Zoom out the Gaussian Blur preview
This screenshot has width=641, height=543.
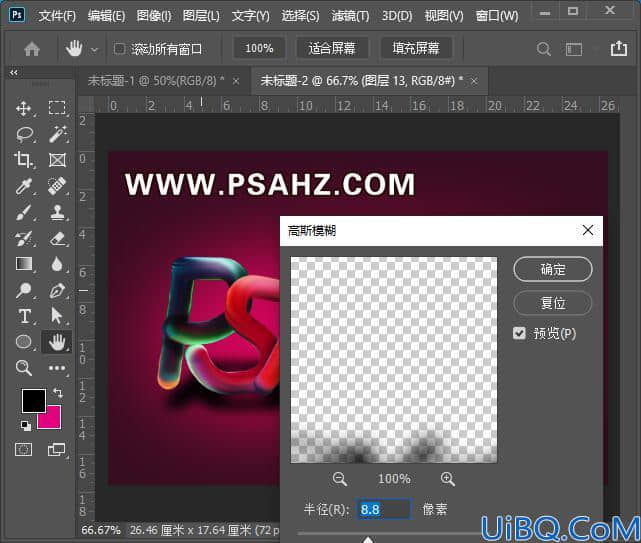339,479
